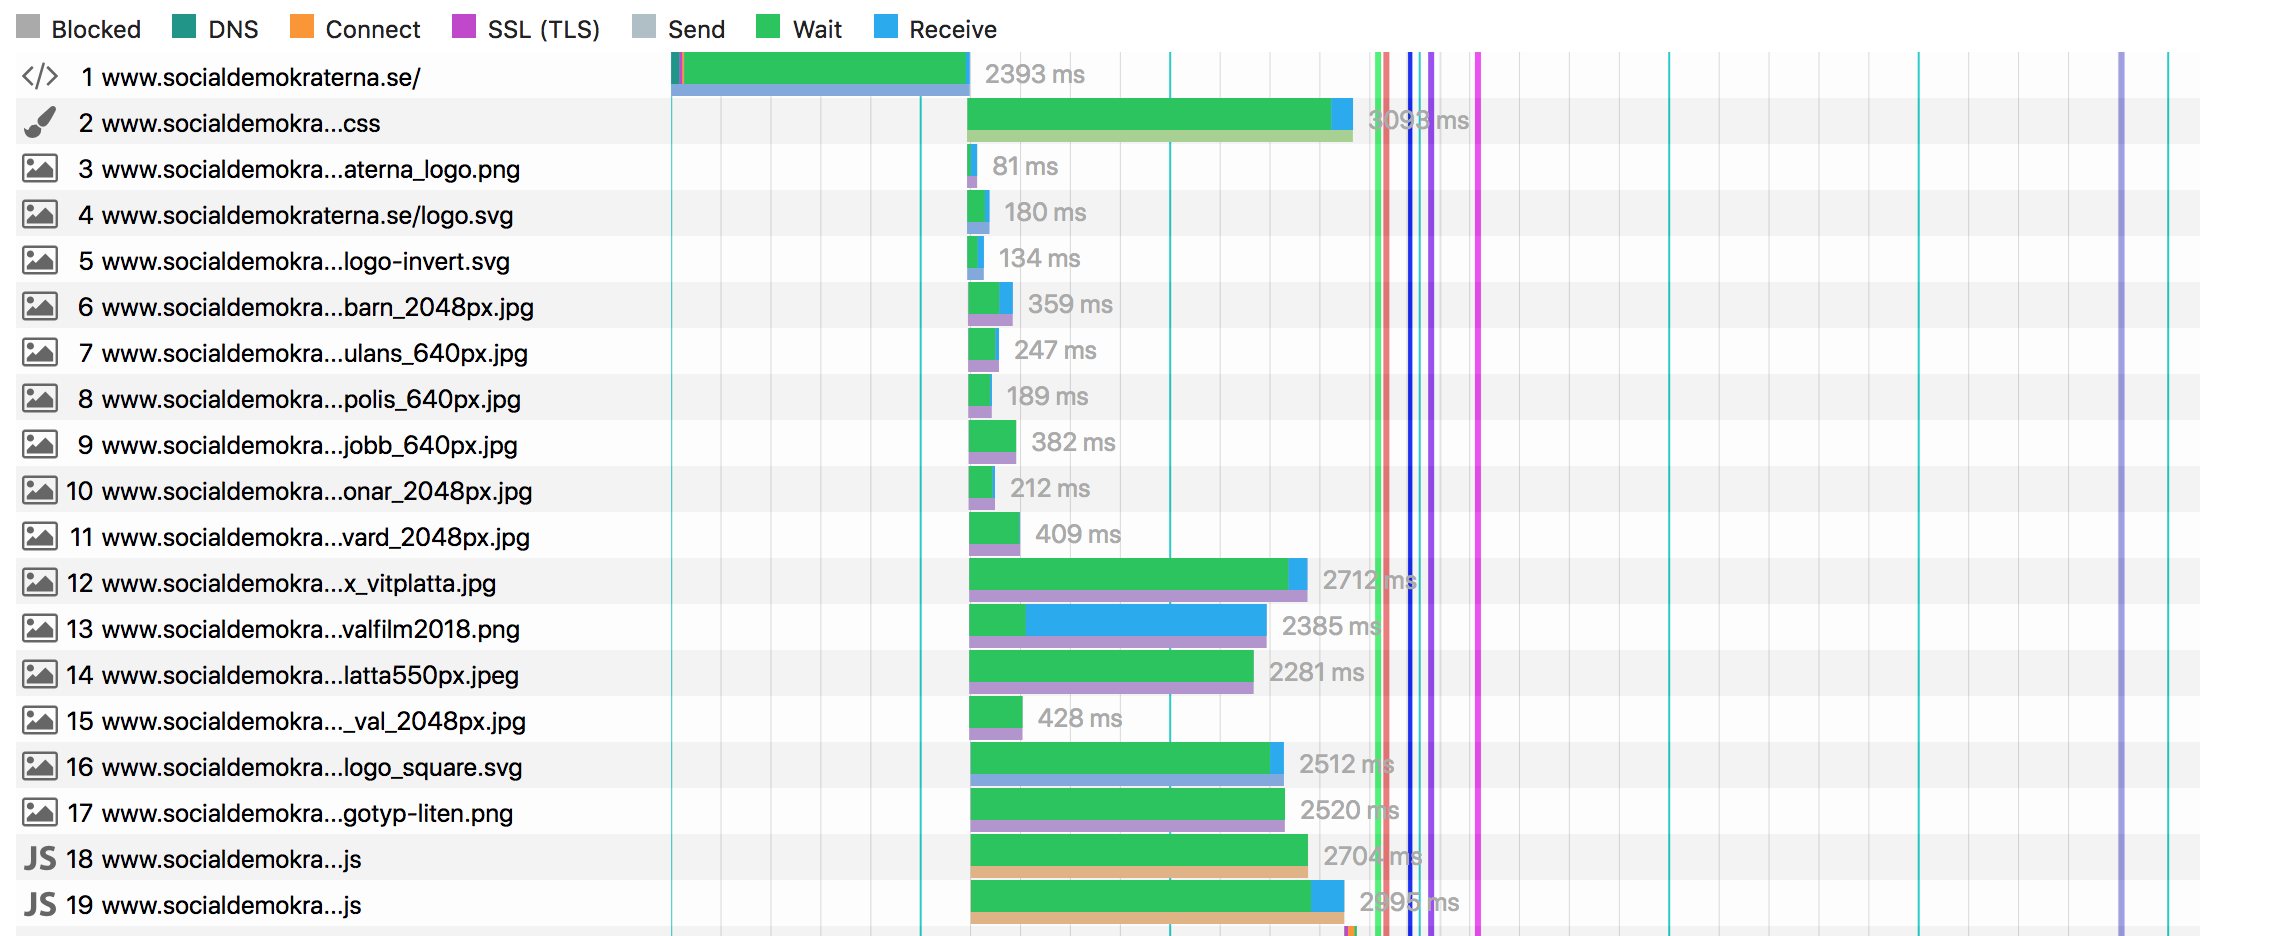Click the HTML document icon for request 1
The width and height of the screenshot is (2288, 936).
click(40, 77)
